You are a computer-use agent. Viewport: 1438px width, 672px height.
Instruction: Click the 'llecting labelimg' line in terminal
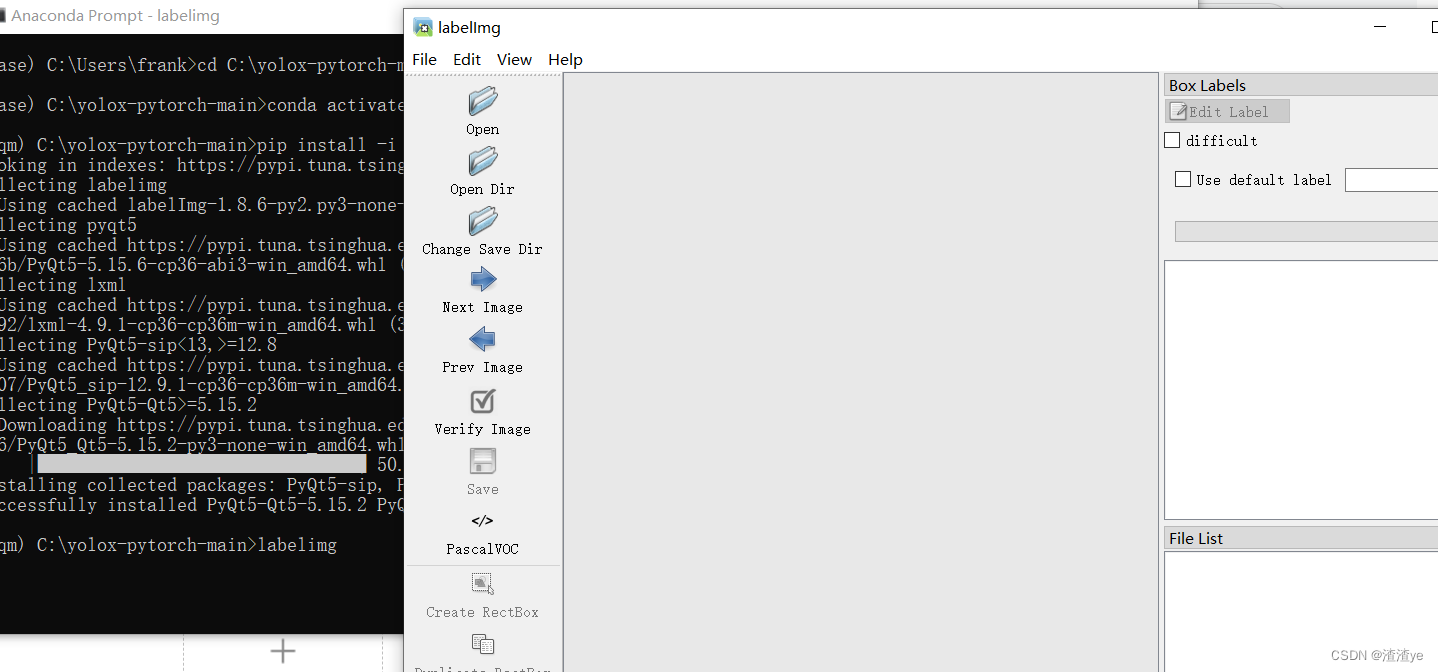[84, 185]
